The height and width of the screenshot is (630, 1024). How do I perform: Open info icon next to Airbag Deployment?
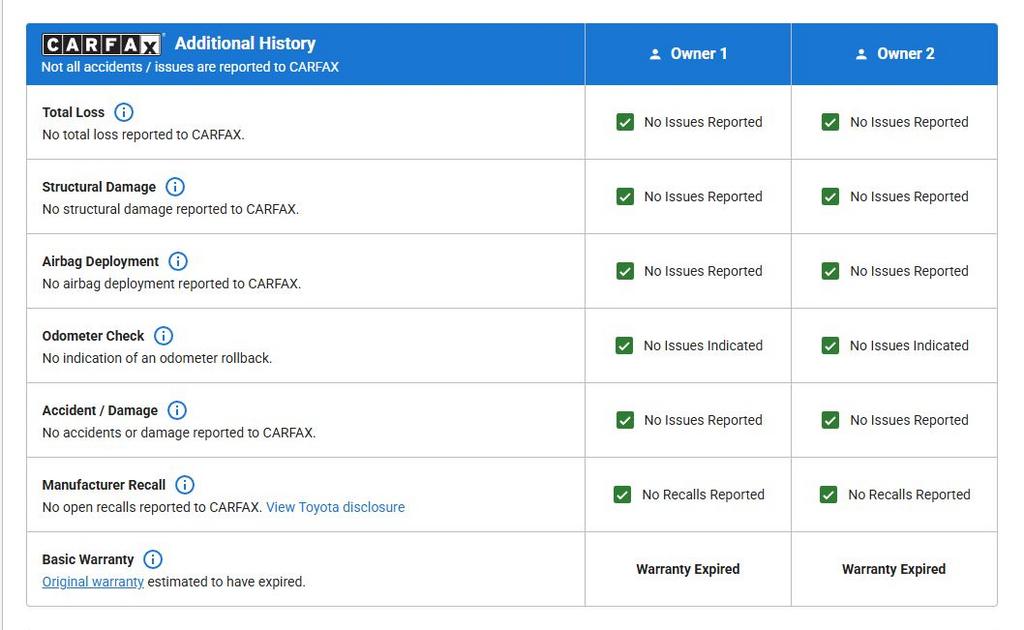[x=178, y=261]
